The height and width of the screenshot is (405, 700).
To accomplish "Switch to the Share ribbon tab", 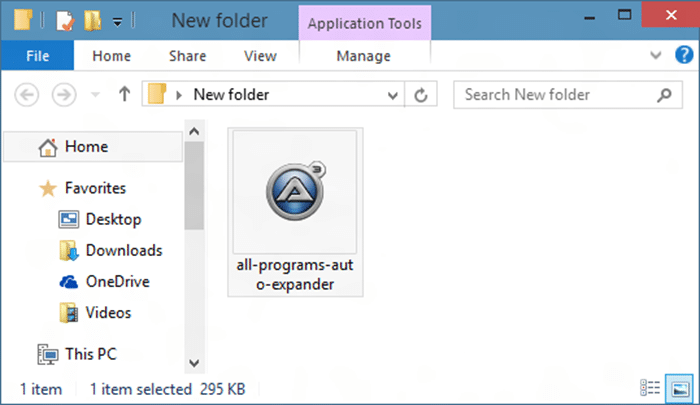I will tap(188, 56).
